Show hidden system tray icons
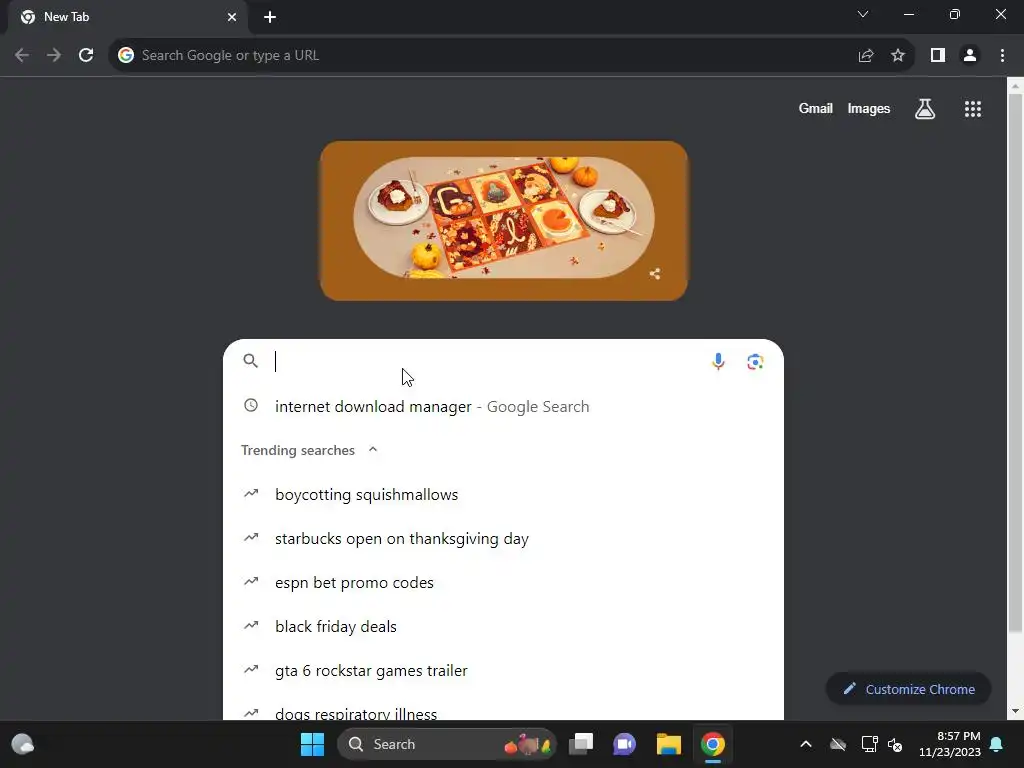The width and height of the screenshot is (1024, 768). pos(806,744)
